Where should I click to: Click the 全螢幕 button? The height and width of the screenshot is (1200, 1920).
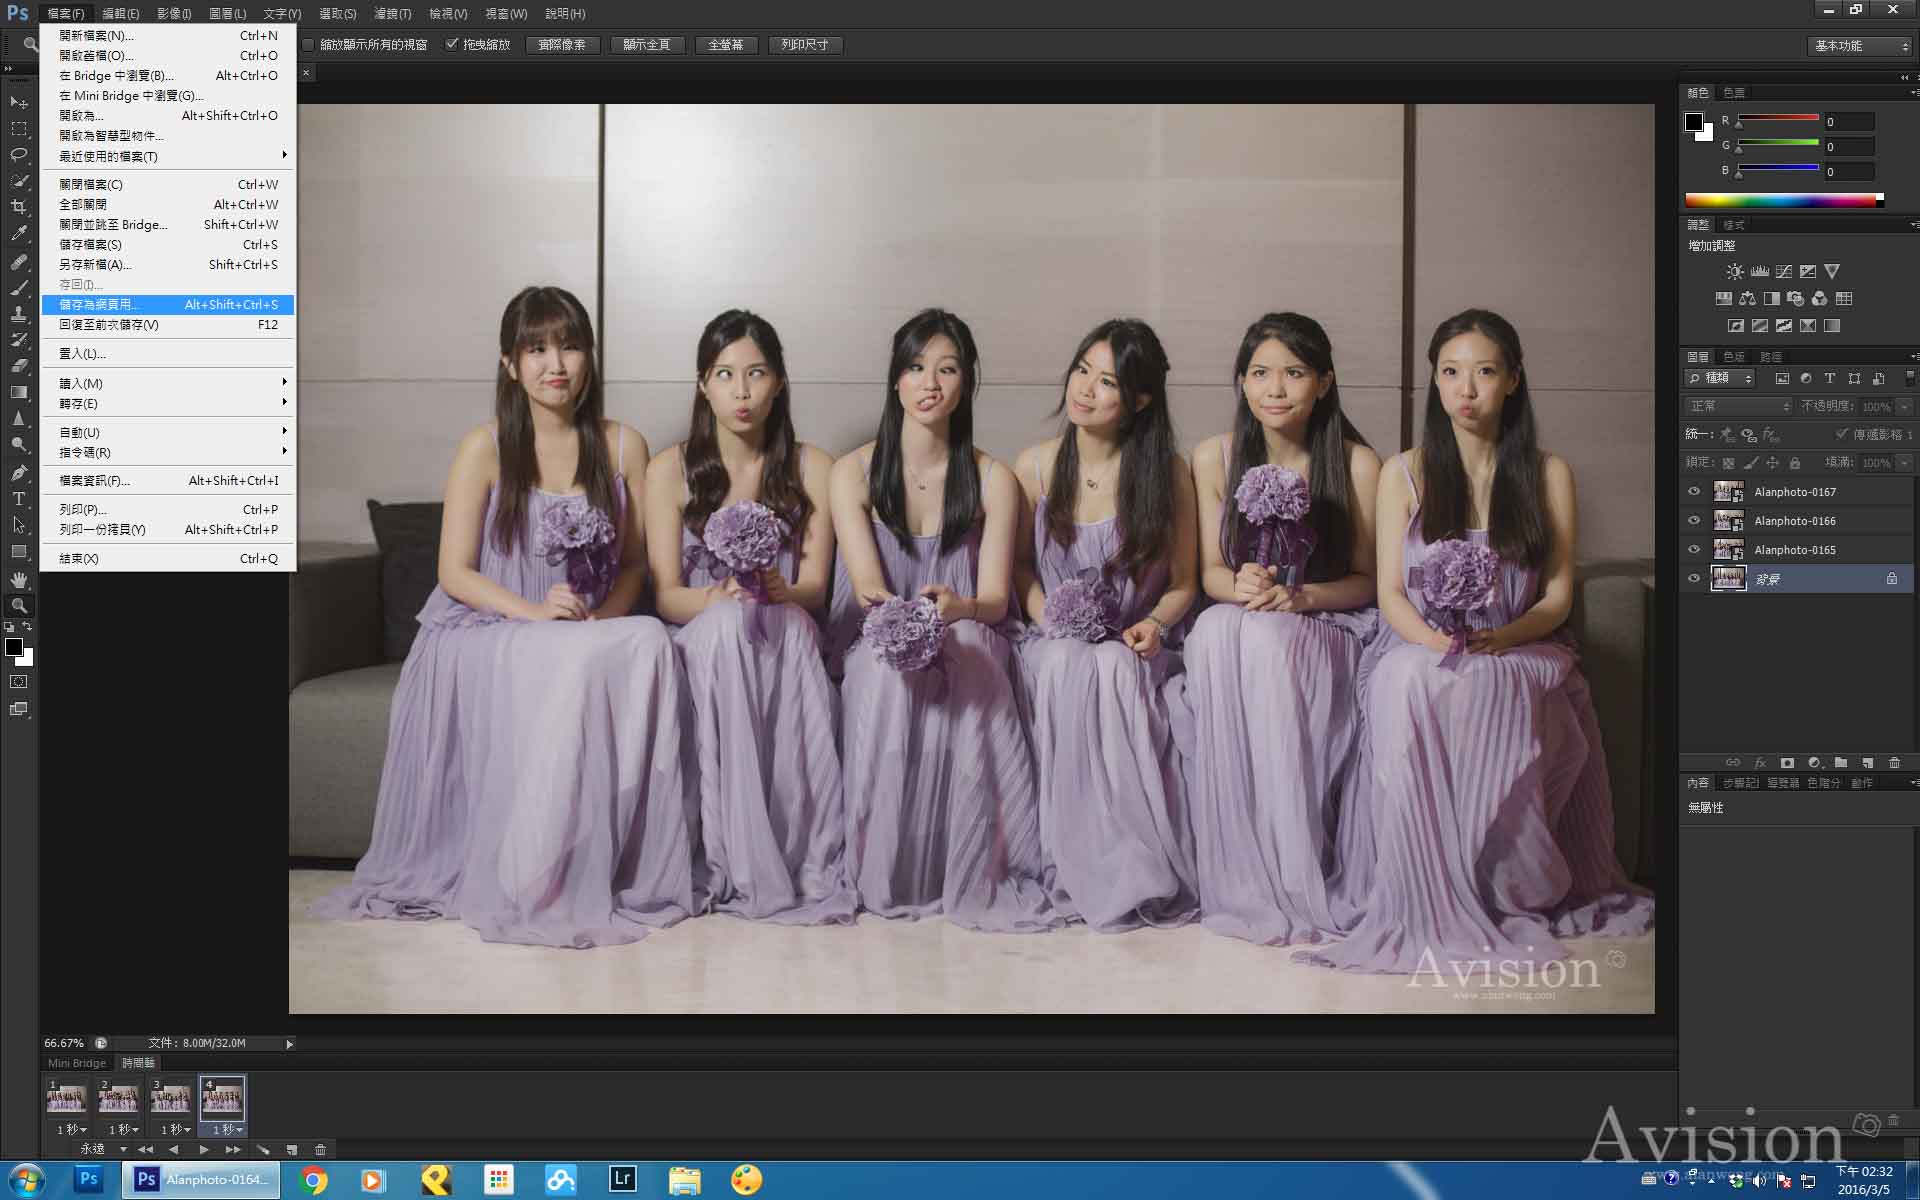[726, 45]
